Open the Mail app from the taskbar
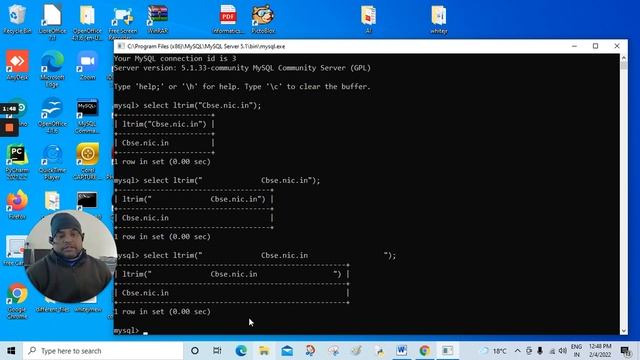Image resolution: width=640 pixels, height=360 pixels. [x=287, y=351]
